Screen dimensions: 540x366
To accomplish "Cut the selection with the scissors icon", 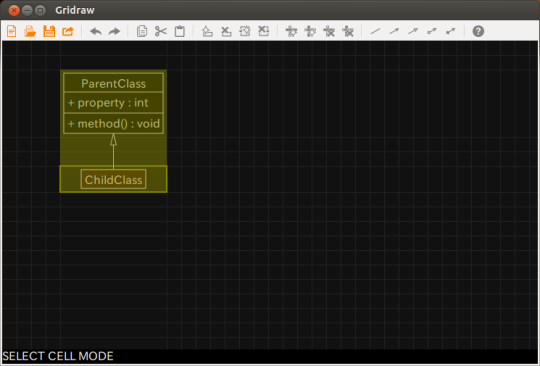I will click(161, 31).
